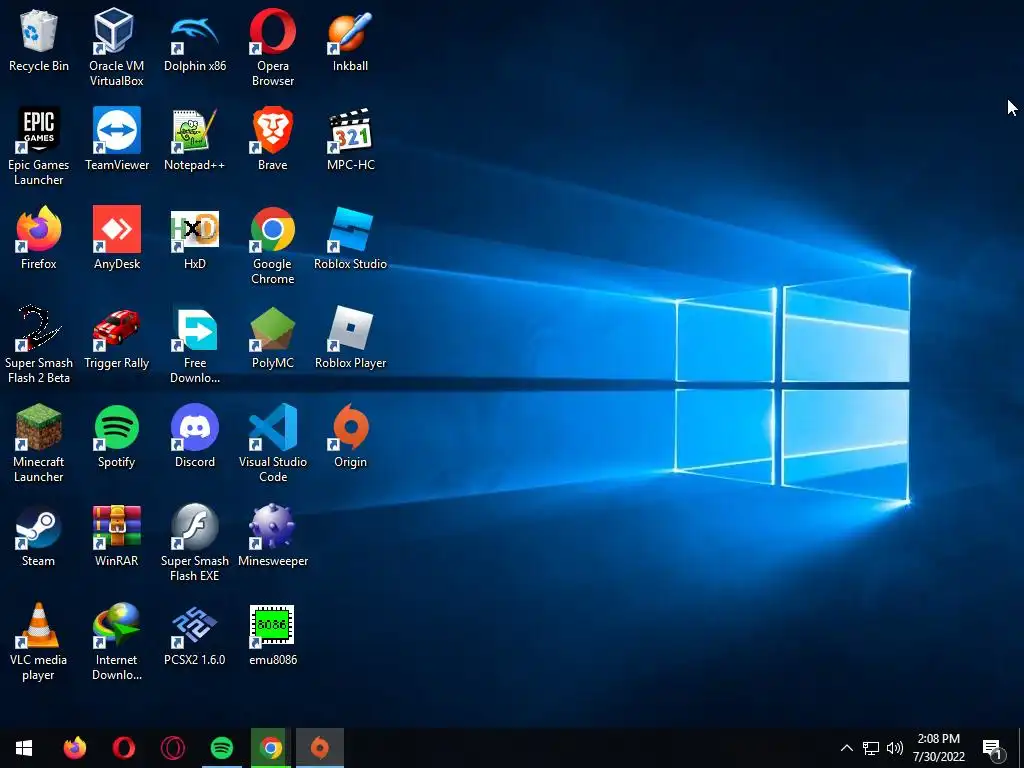
Task: Select the VLC media player shortcut
Action: click(39, 642)
